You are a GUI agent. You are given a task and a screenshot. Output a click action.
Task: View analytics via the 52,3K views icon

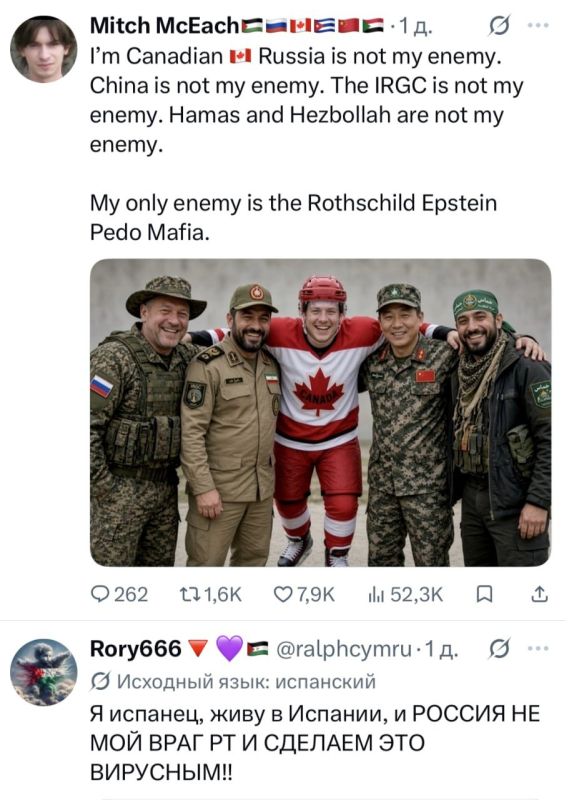pyautogui.click(x=406, y=594)
